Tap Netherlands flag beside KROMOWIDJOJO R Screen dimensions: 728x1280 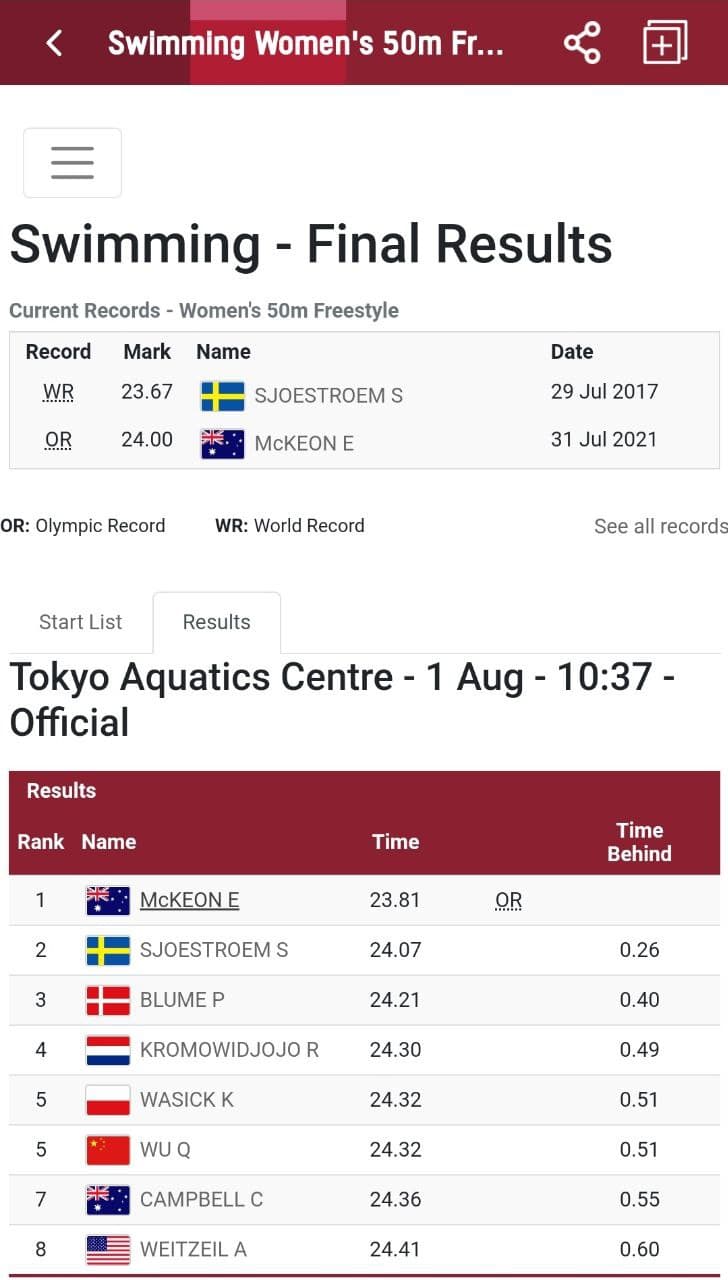pos(108,1050)
